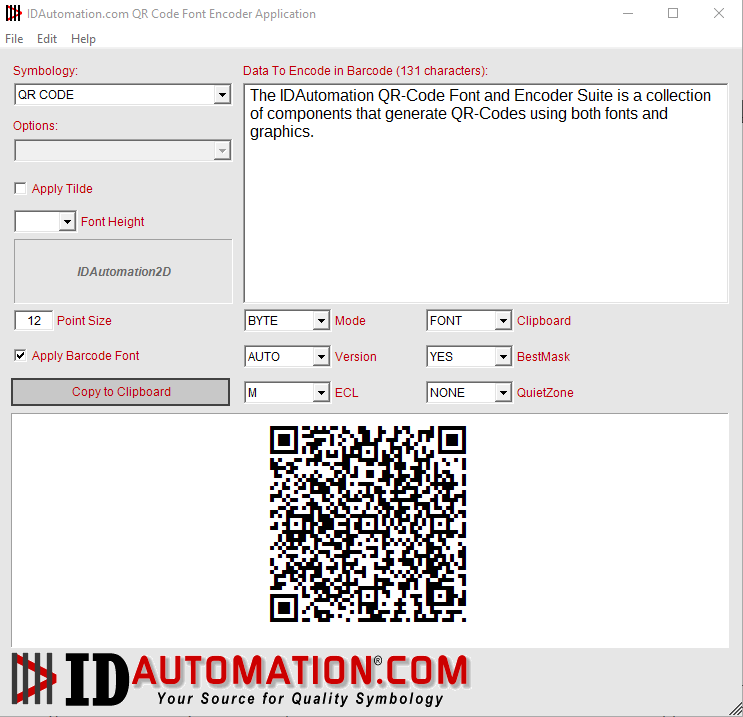Image resolution: width=743 pixels, height=717 pixels.
Task: Click the QuietZone label
Action: point(545,392)
